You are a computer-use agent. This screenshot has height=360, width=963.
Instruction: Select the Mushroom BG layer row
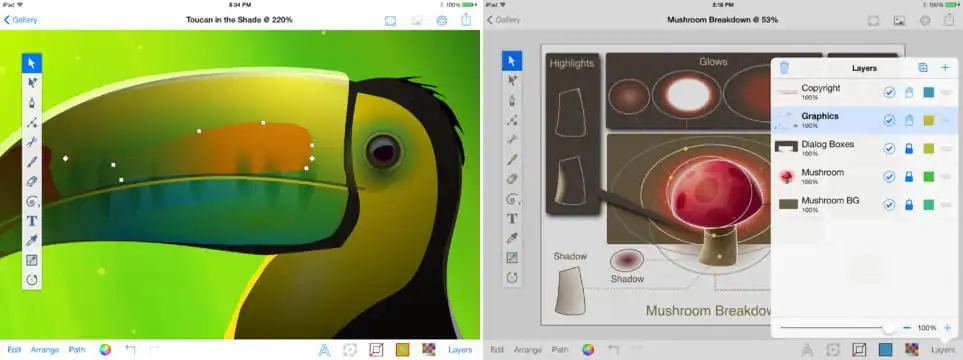point(864,205)
